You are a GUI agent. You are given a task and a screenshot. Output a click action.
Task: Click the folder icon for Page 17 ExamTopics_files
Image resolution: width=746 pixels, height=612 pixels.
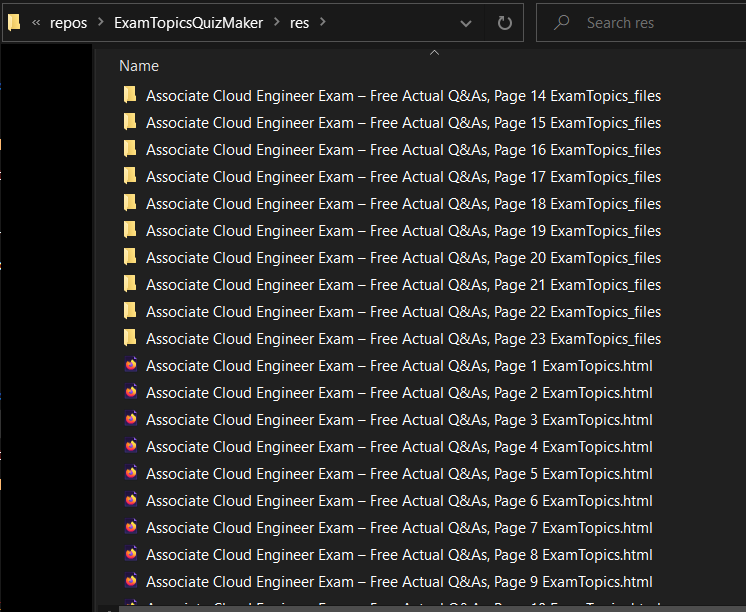pyautogui.click(x=130, y=176)
